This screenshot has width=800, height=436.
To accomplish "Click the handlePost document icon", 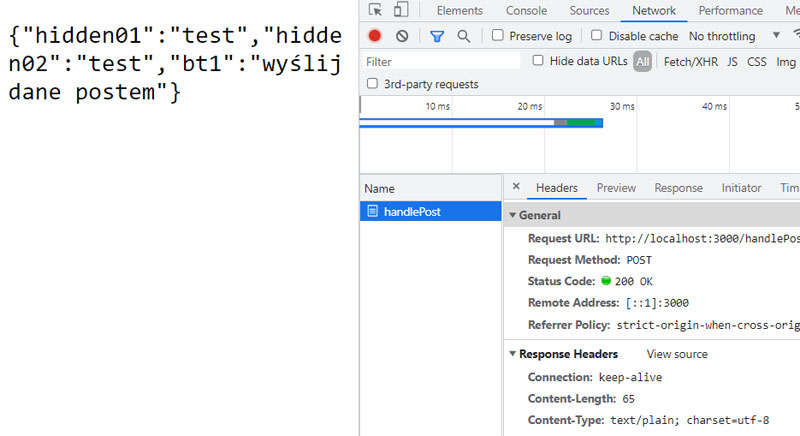I will [x=373, y=211].
